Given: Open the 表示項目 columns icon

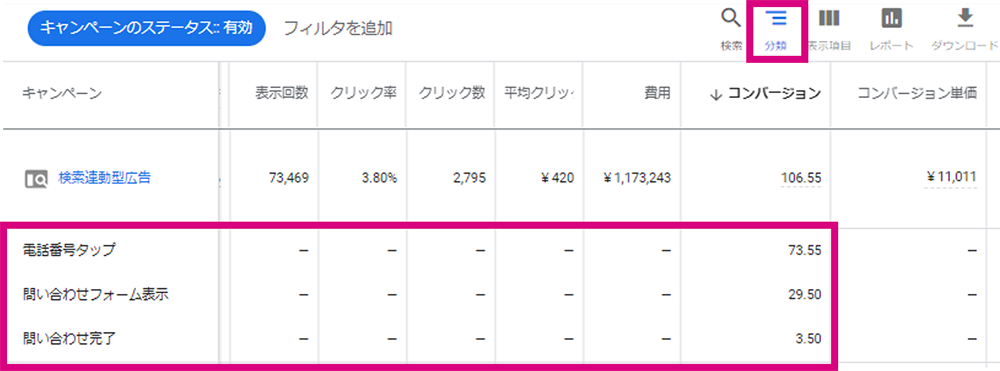Looking at the screenshot, I should pos(828,18).
